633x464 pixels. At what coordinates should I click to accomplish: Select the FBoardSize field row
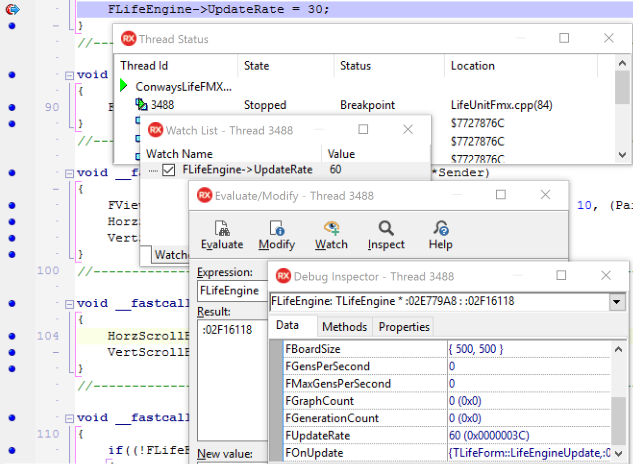(x=446, y=349)
